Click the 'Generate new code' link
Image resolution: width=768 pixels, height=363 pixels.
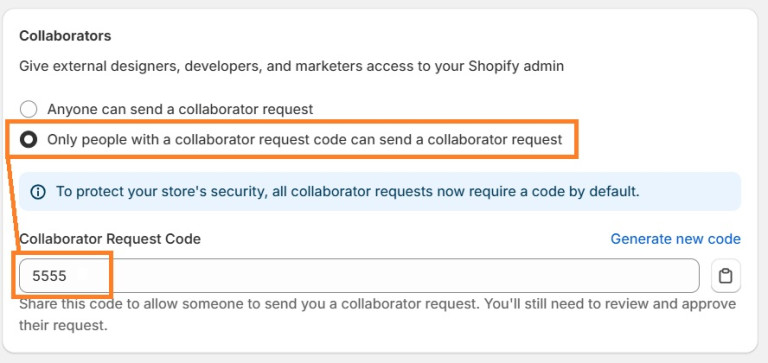pyautogui.click(x=675, y=239)
